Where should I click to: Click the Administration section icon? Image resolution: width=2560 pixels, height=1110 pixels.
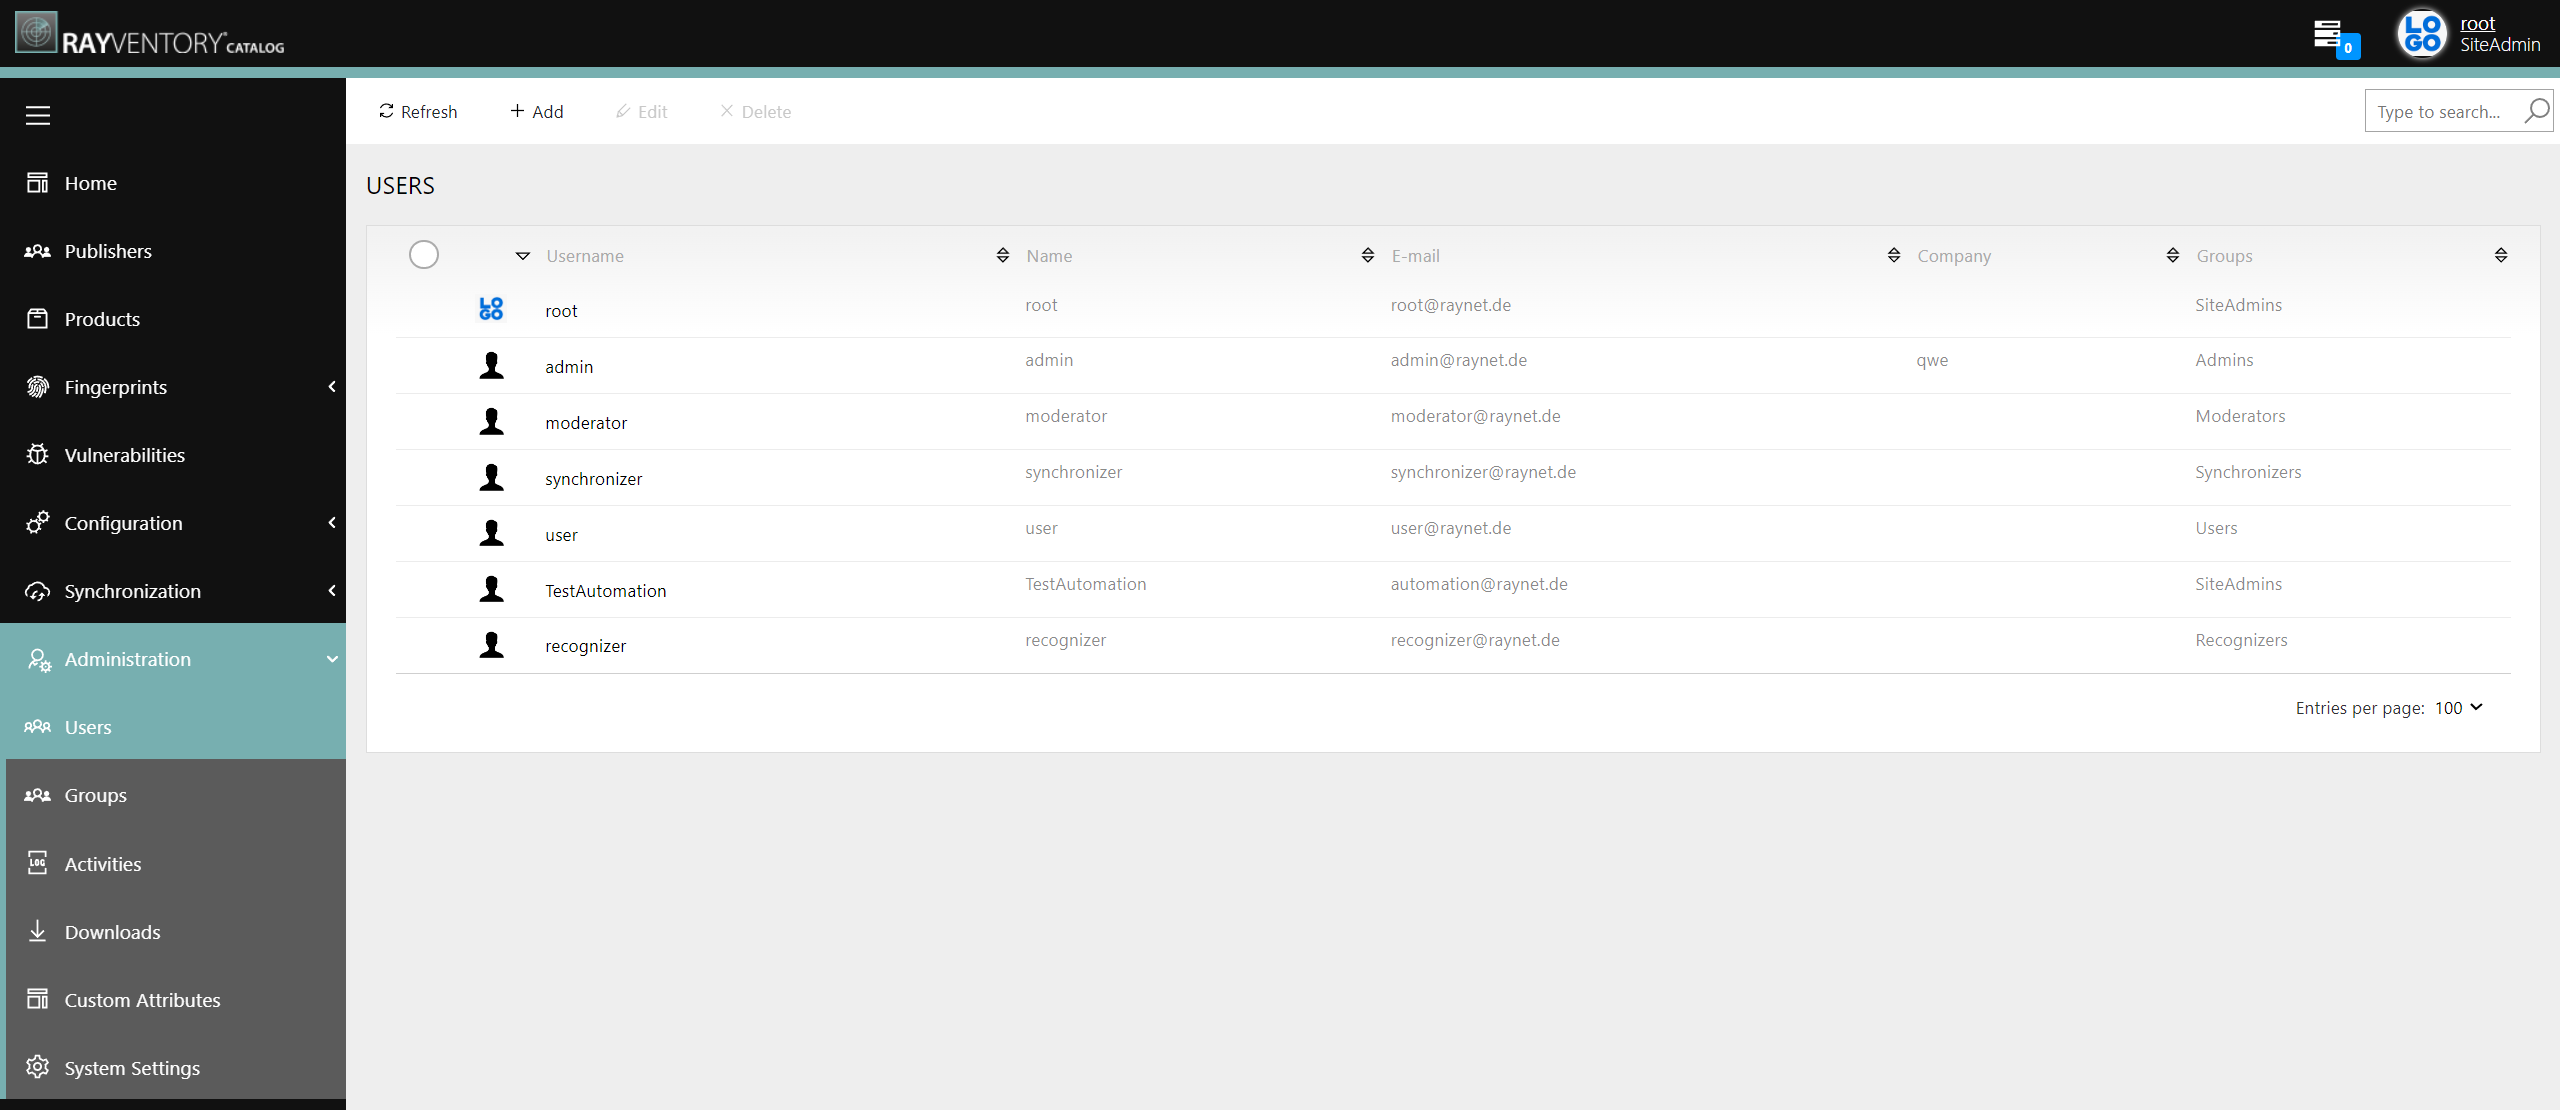(36, 659)
